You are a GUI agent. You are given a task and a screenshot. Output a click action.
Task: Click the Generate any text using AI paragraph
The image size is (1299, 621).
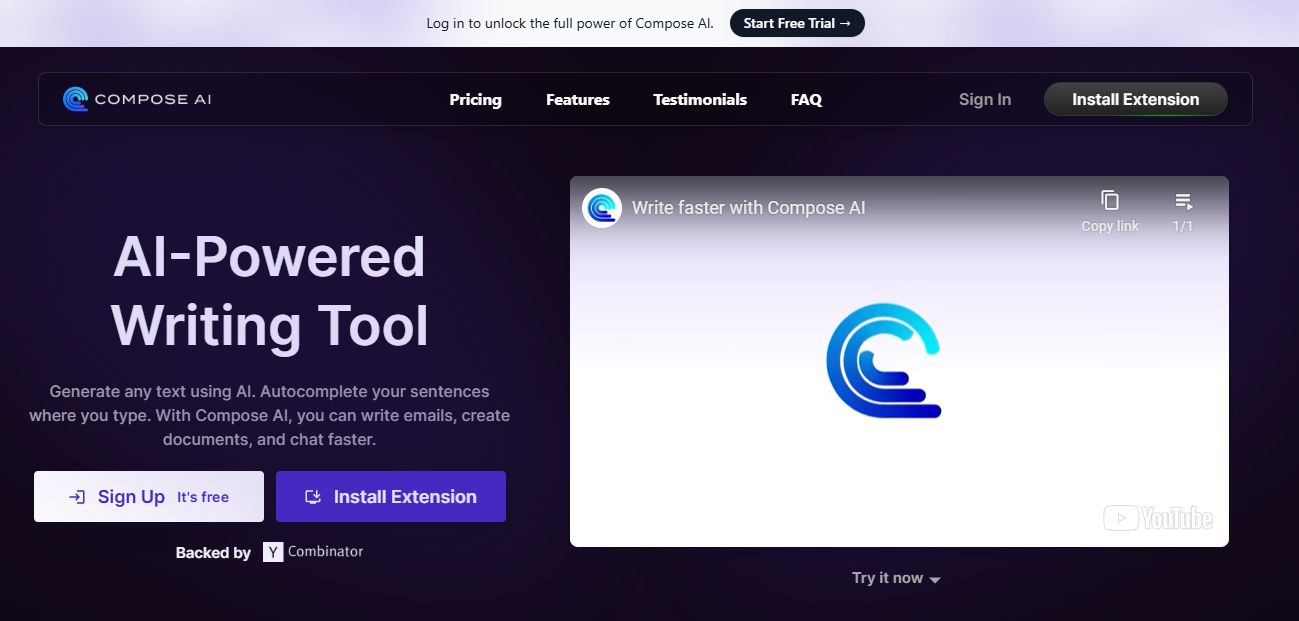(270, 415)
